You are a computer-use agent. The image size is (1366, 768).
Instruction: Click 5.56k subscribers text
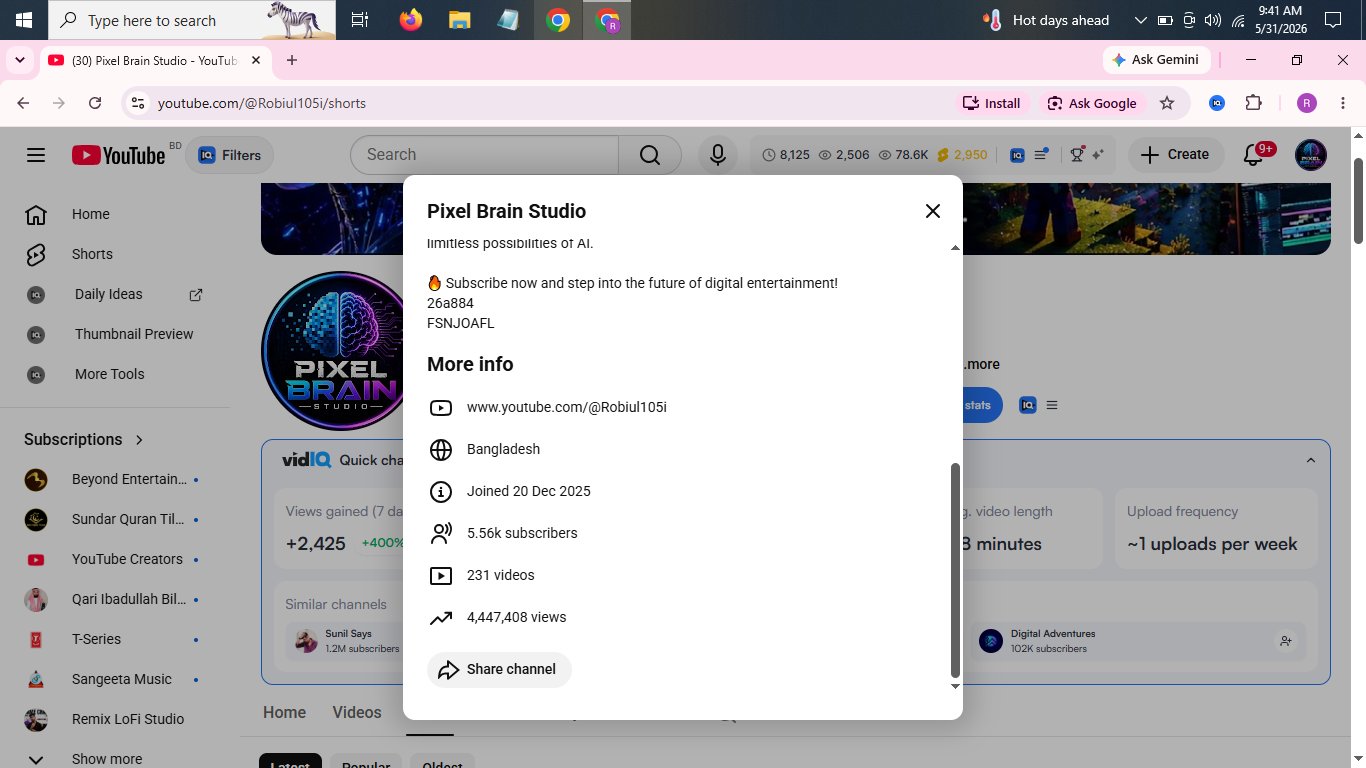(x=522, y=533)
